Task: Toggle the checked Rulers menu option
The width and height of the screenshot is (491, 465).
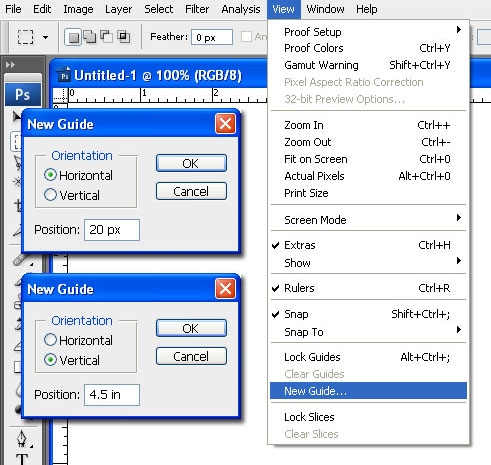Action: [368, 288]
